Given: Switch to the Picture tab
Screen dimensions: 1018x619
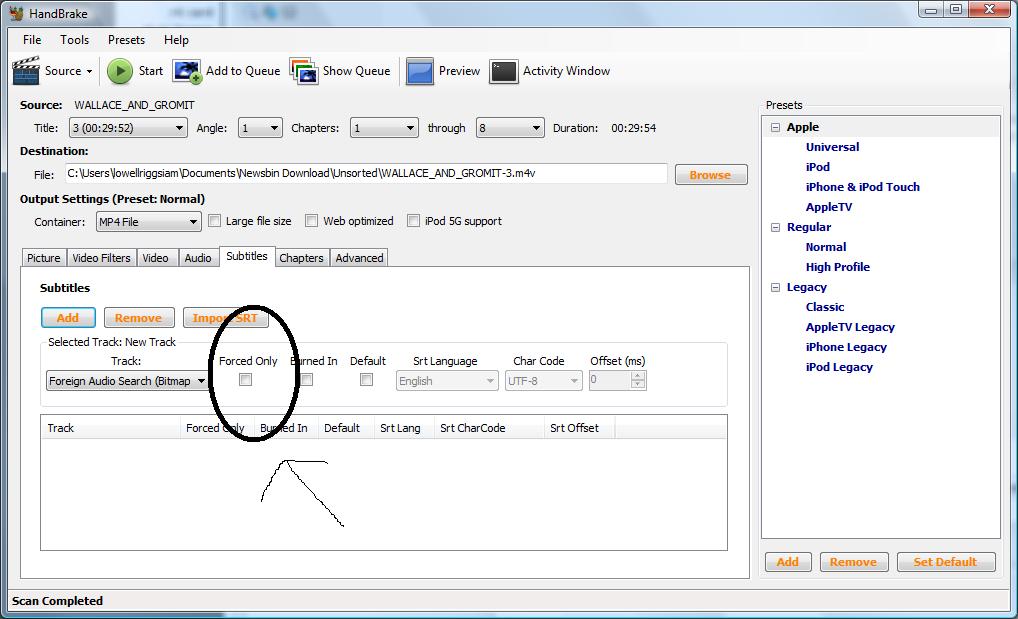Looking at the screenshot, I should point(43,258).
